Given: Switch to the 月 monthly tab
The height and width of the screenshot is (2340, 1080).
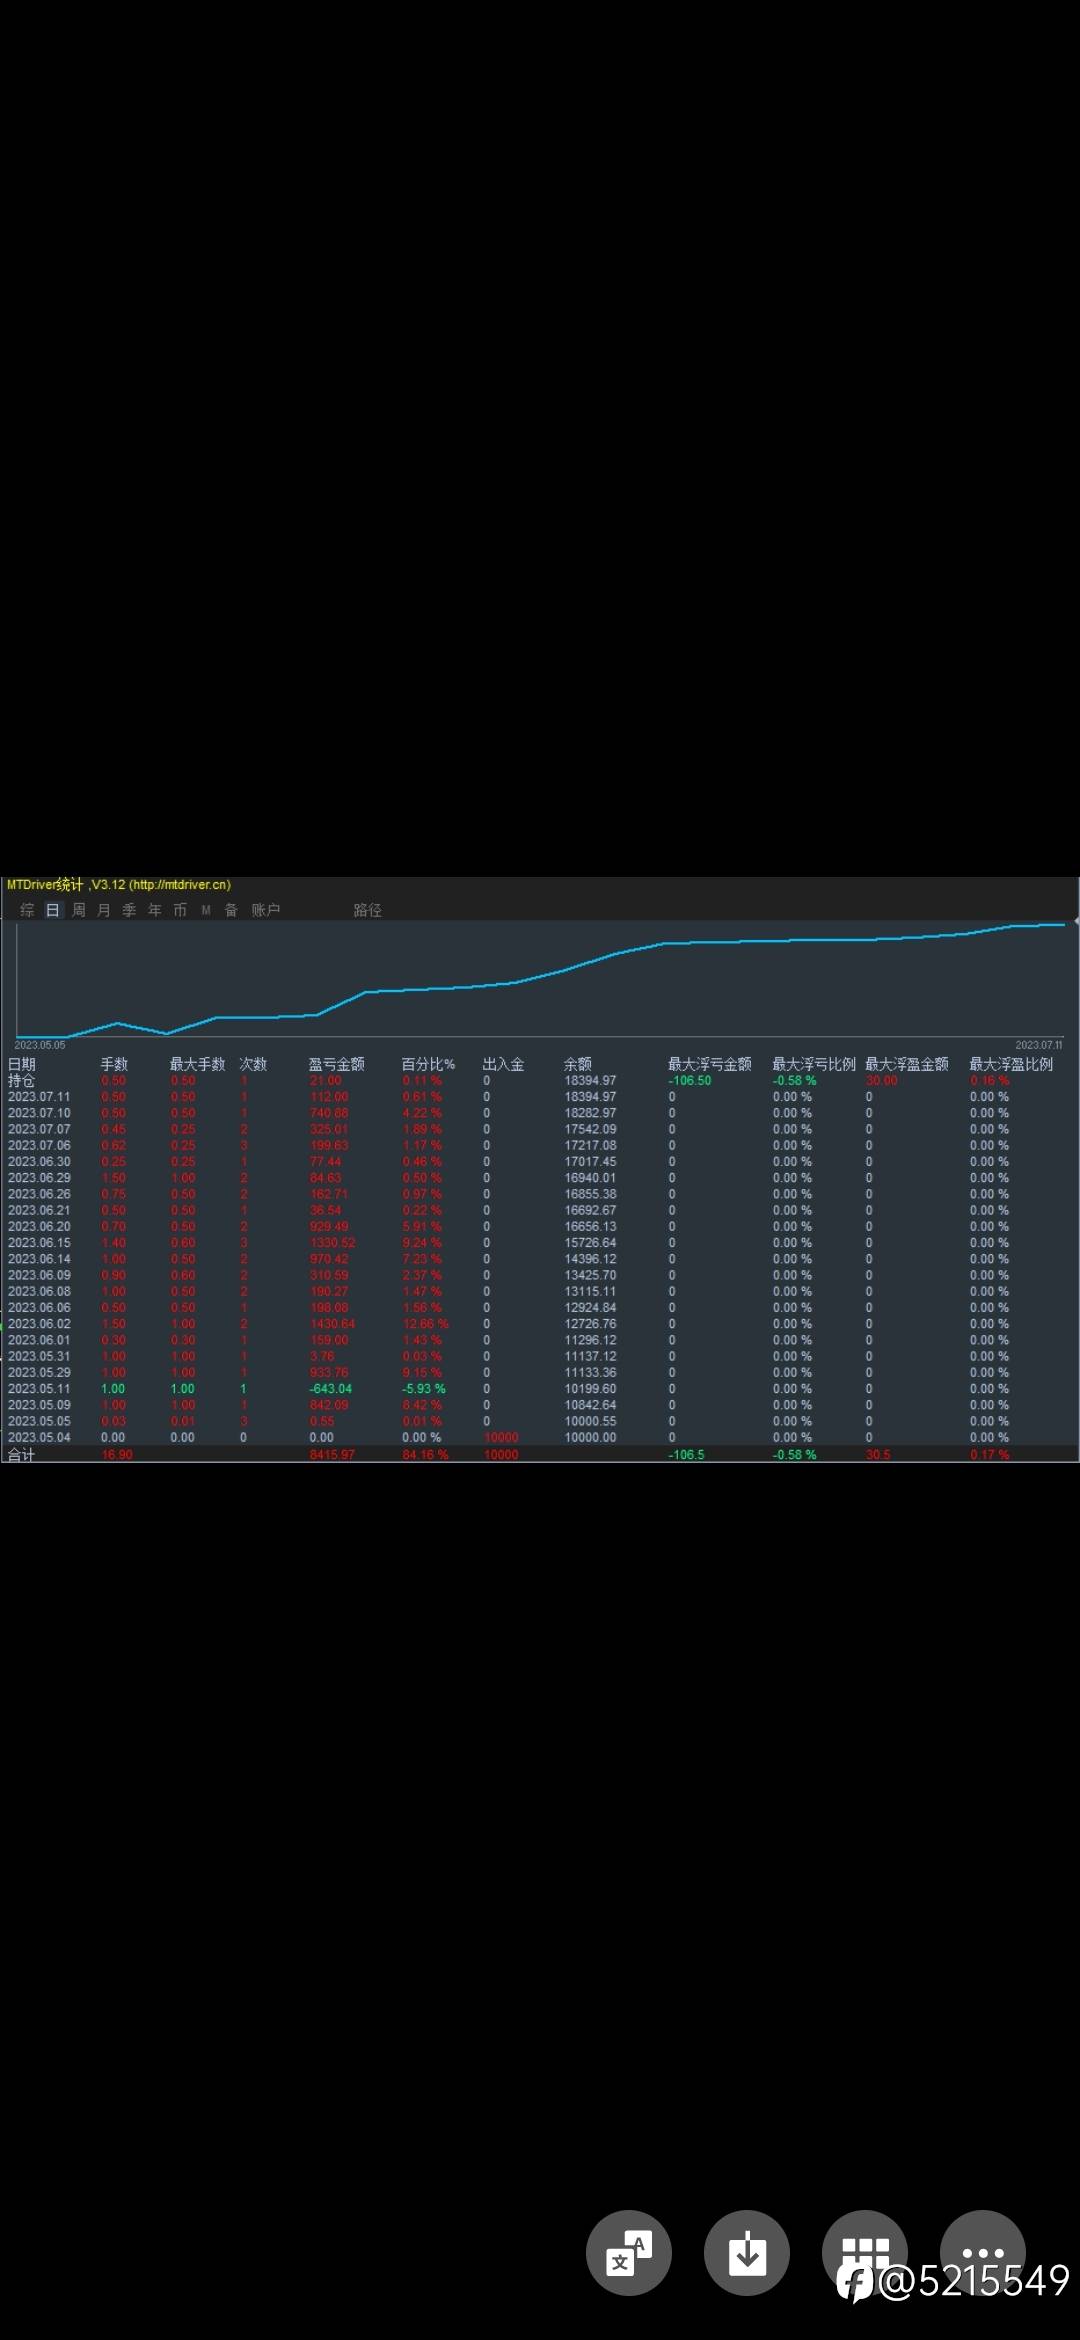Looking at the screenshot, I should [x=104, y=910].
